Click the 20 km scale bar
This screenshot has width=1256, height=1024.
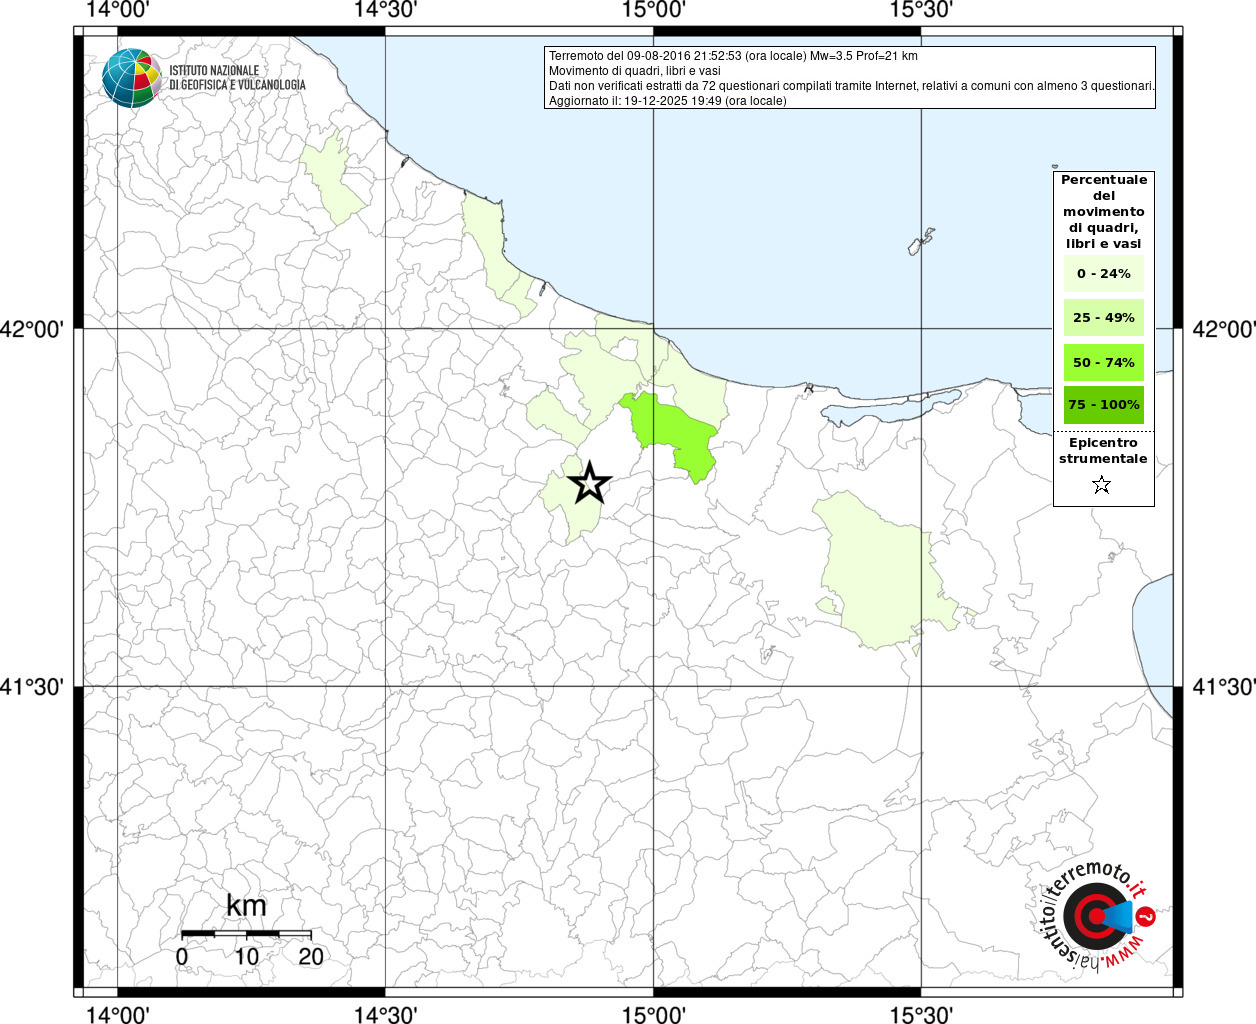click(246, 934)
